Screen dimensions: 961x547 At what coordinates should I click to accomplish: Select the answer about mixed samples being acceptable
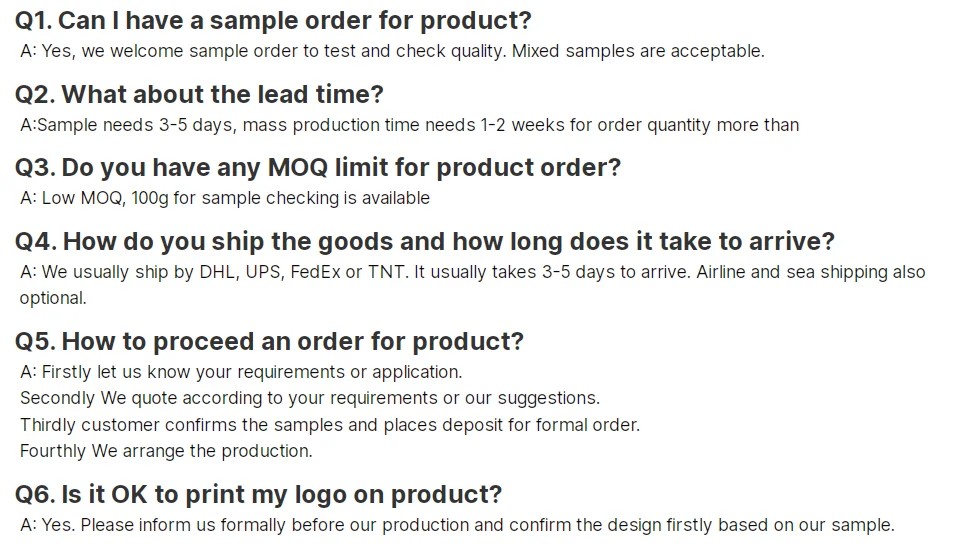coord(392,51)
